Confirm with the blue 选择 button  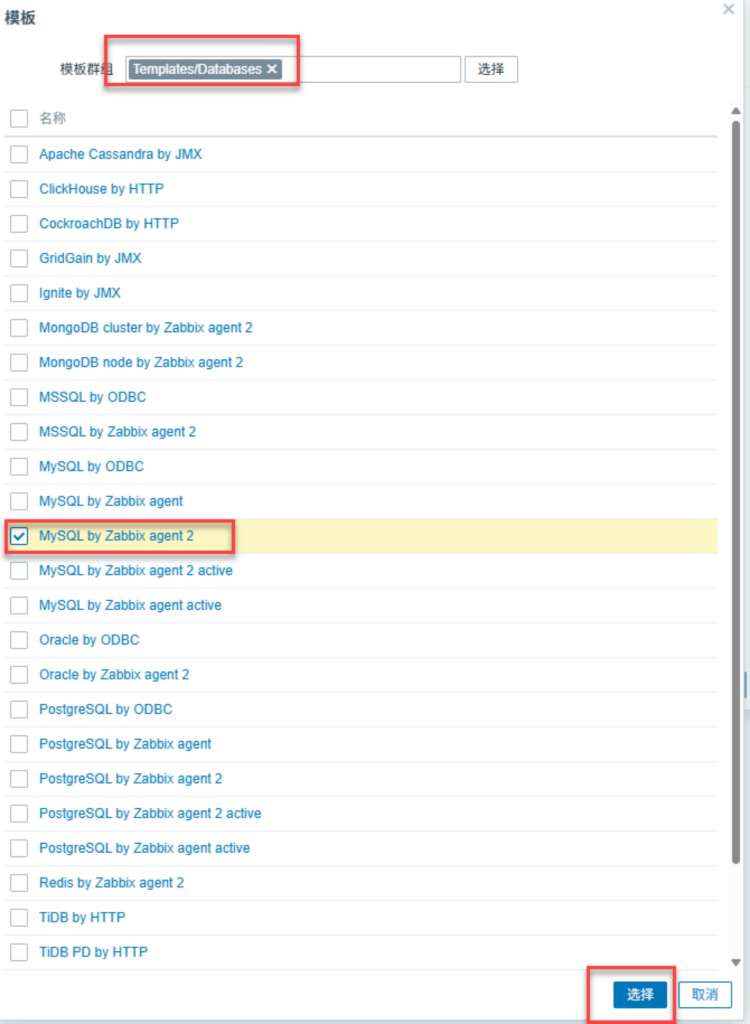pos(640,994)
